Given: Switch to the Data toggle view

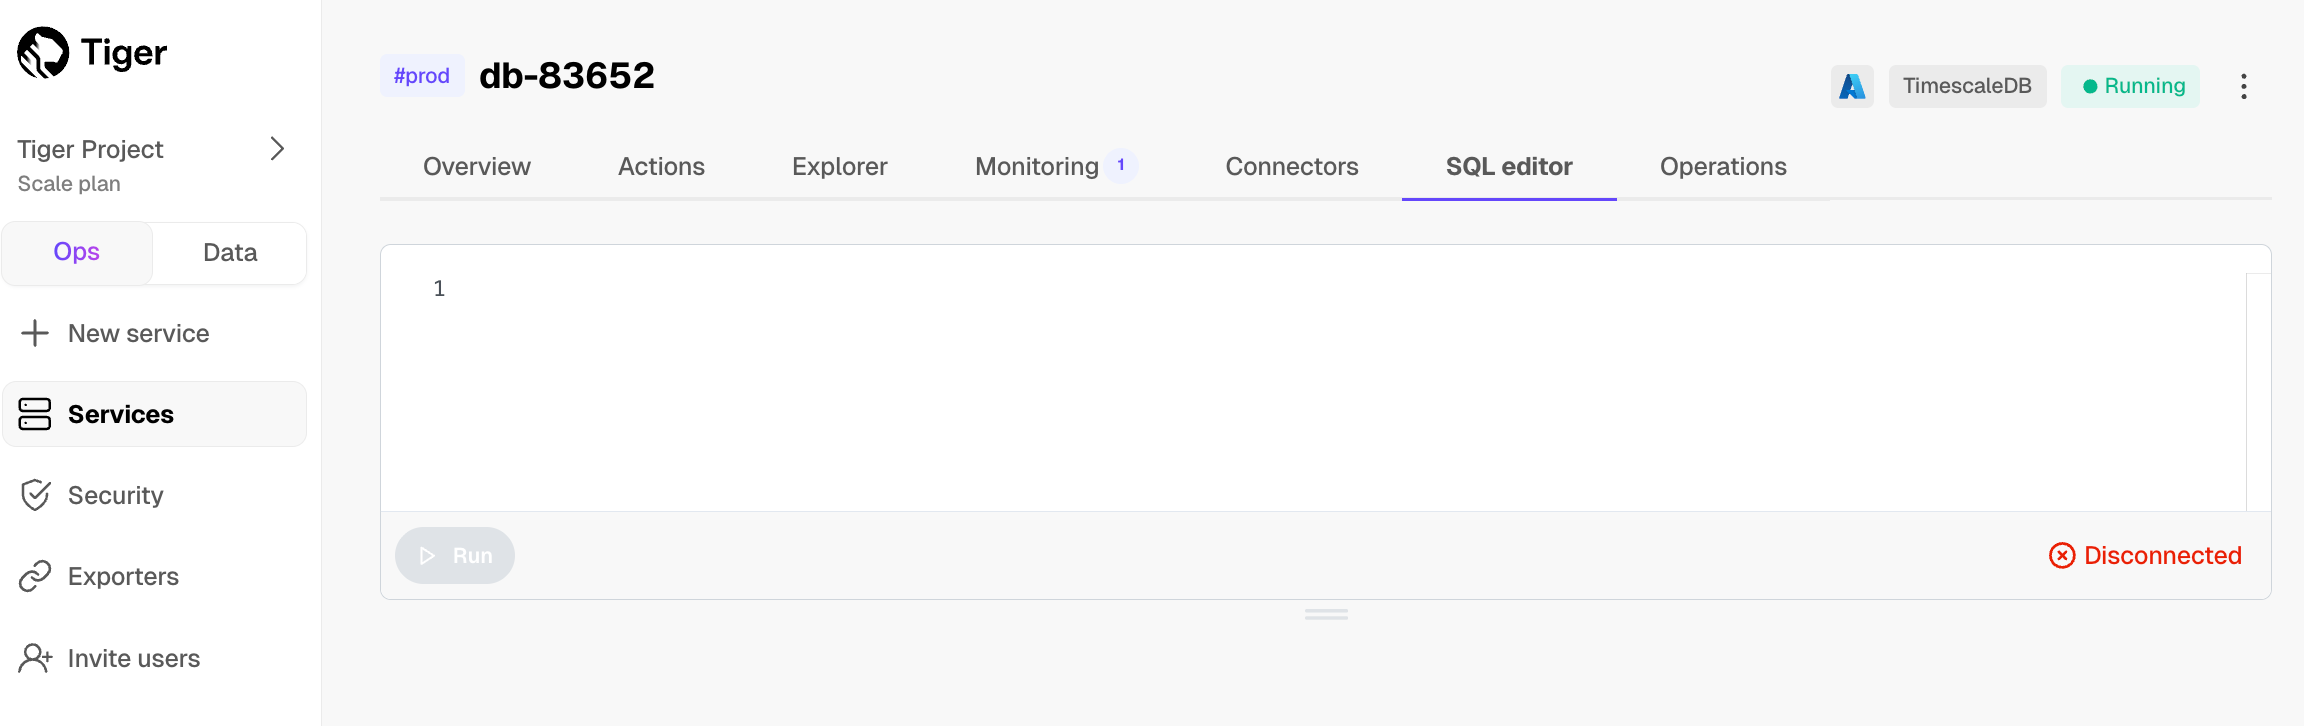Looking at the screenshot, I should [x=230, y=253].
